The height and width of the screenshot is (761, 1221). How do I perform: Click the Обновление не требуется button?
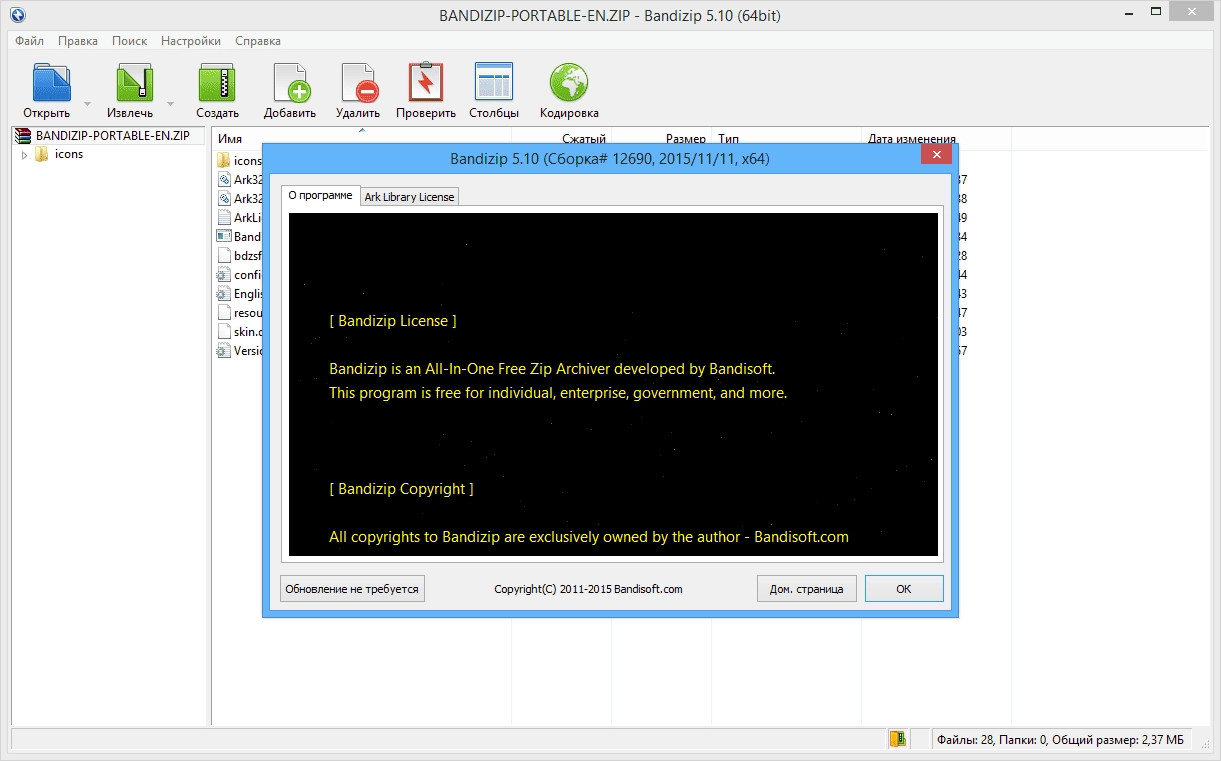point(352,589)
